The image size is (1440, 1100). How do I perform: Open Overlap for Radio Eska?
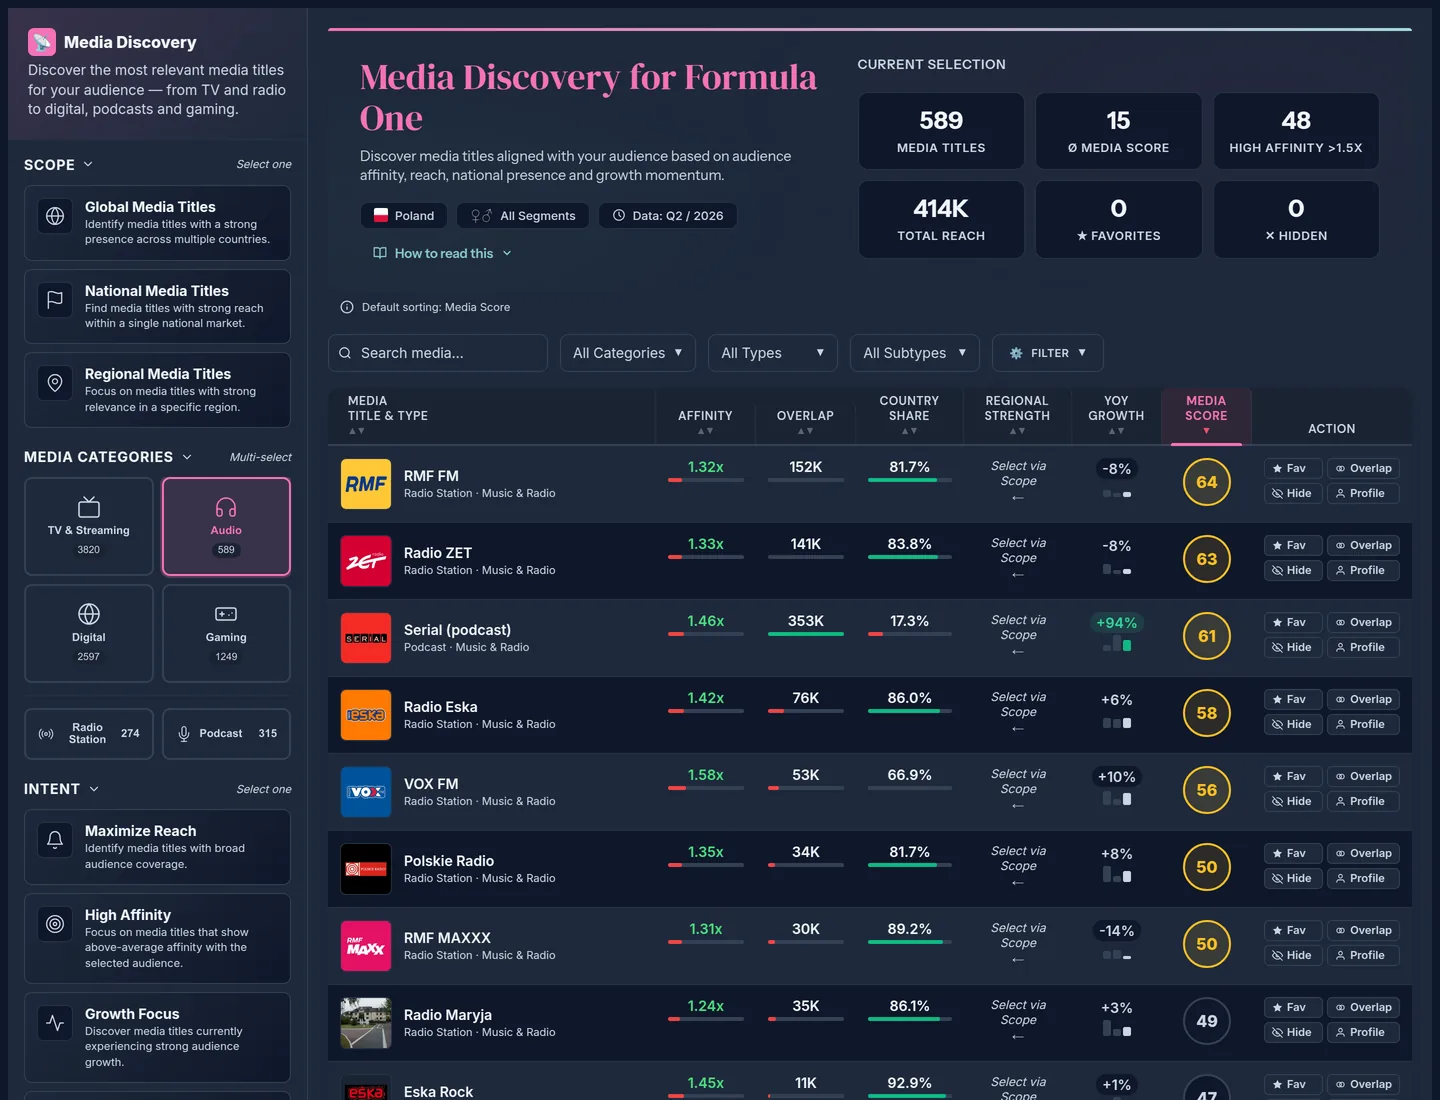(1363, 699)
